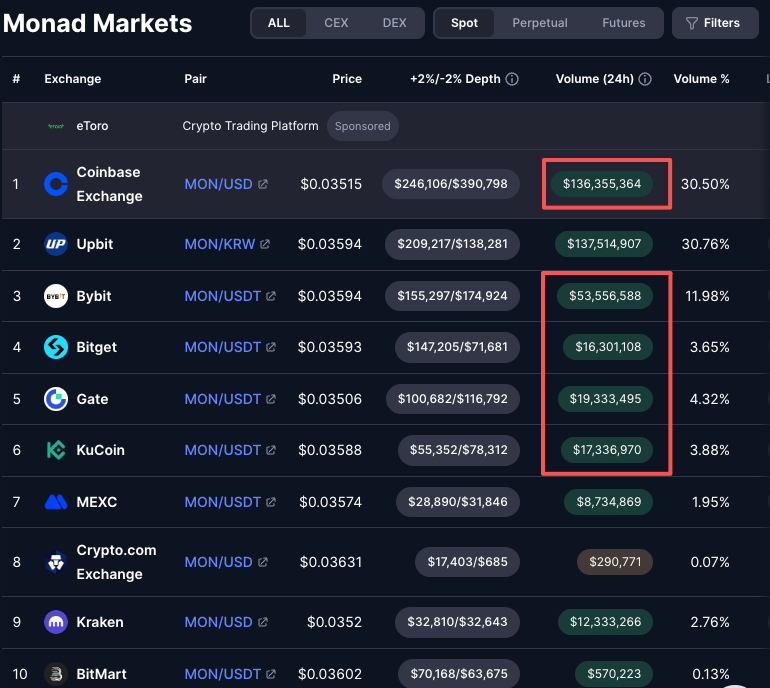Open Coinbase Exchange MON/USD pair link

point(219,184)
